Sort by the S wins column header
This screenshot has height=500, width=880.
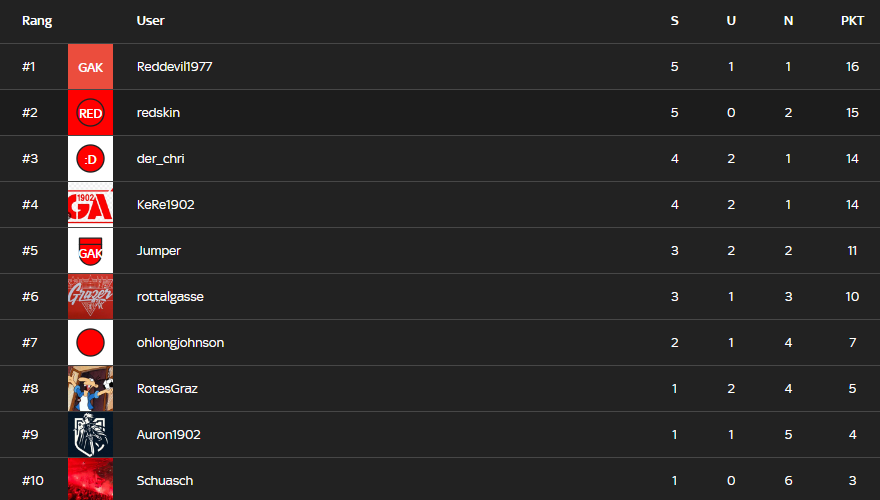point(675,21)
